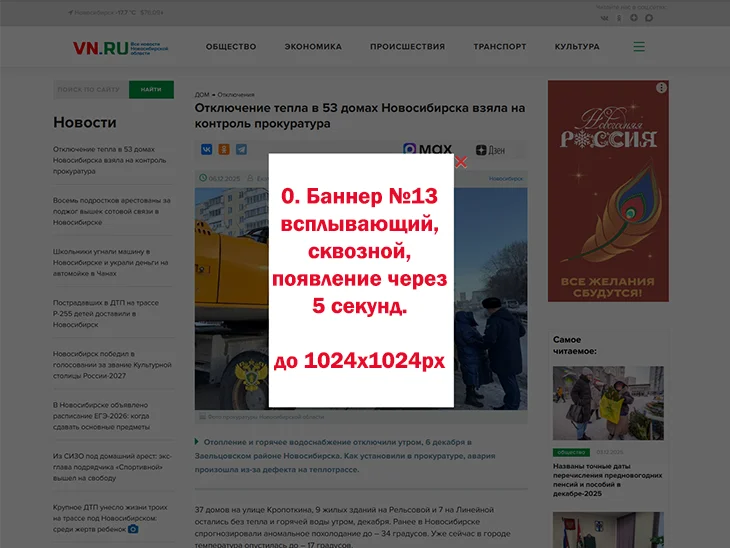
Task: Click photo caption 'Фото прокуратуры Новосибирской области'
Action: click(x=266, y=417)
